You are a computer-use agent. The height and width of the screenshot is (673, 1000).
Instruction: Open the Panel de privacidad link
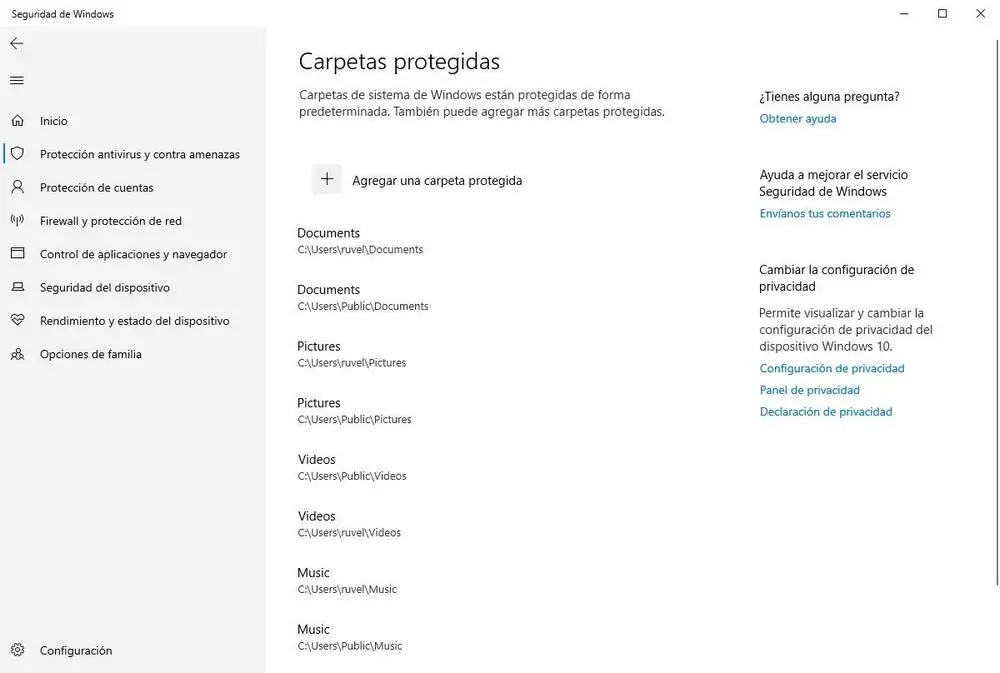[809, 390]
